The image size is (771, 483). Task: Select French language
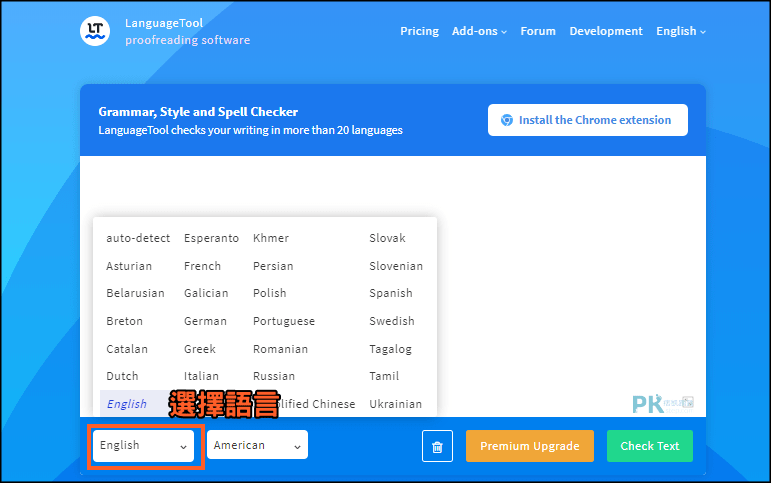[x=202, y=266]
